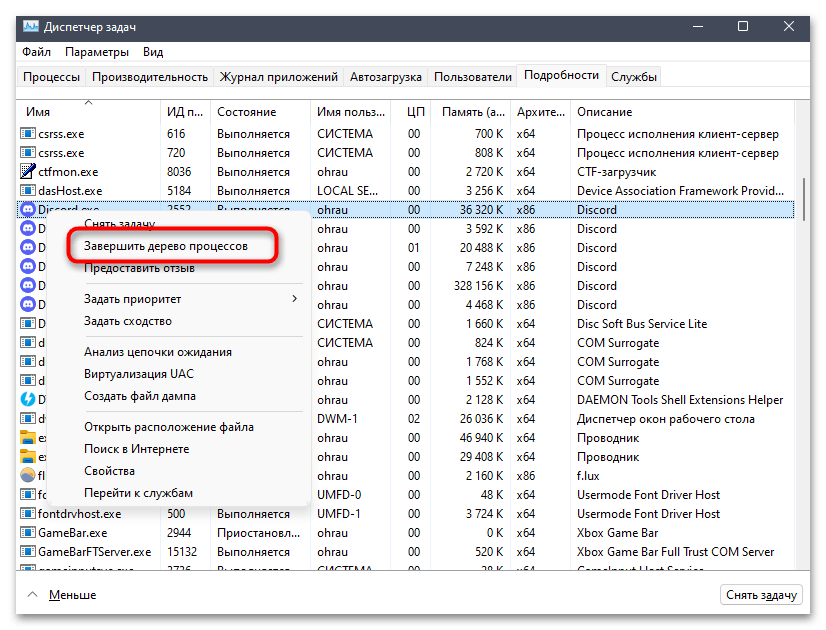Click the dasHost.exe process icon
The image size is (826, 630).
[x=27, y=191]
